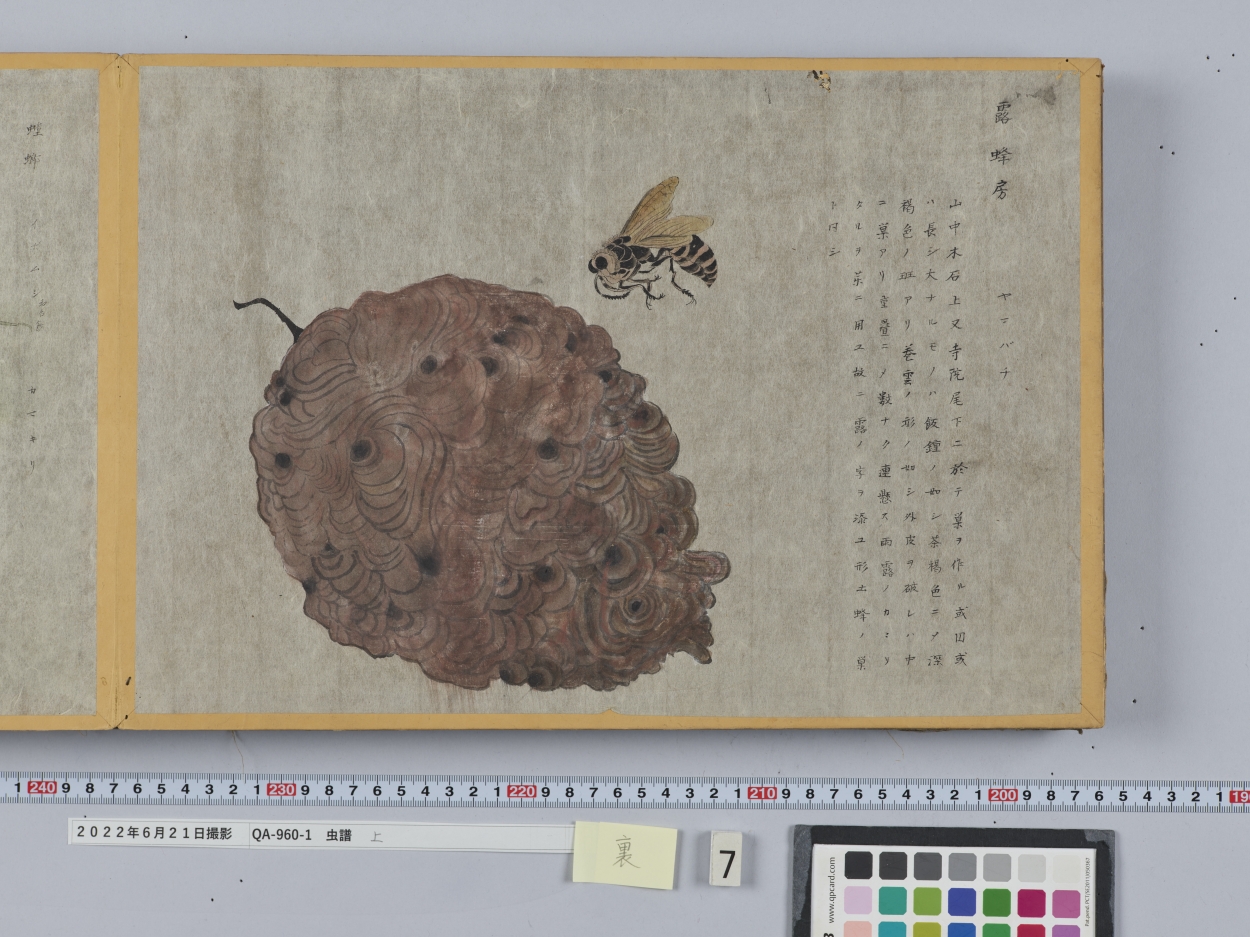Click the date text 2022年6月21日撮影

click(154, 832)
